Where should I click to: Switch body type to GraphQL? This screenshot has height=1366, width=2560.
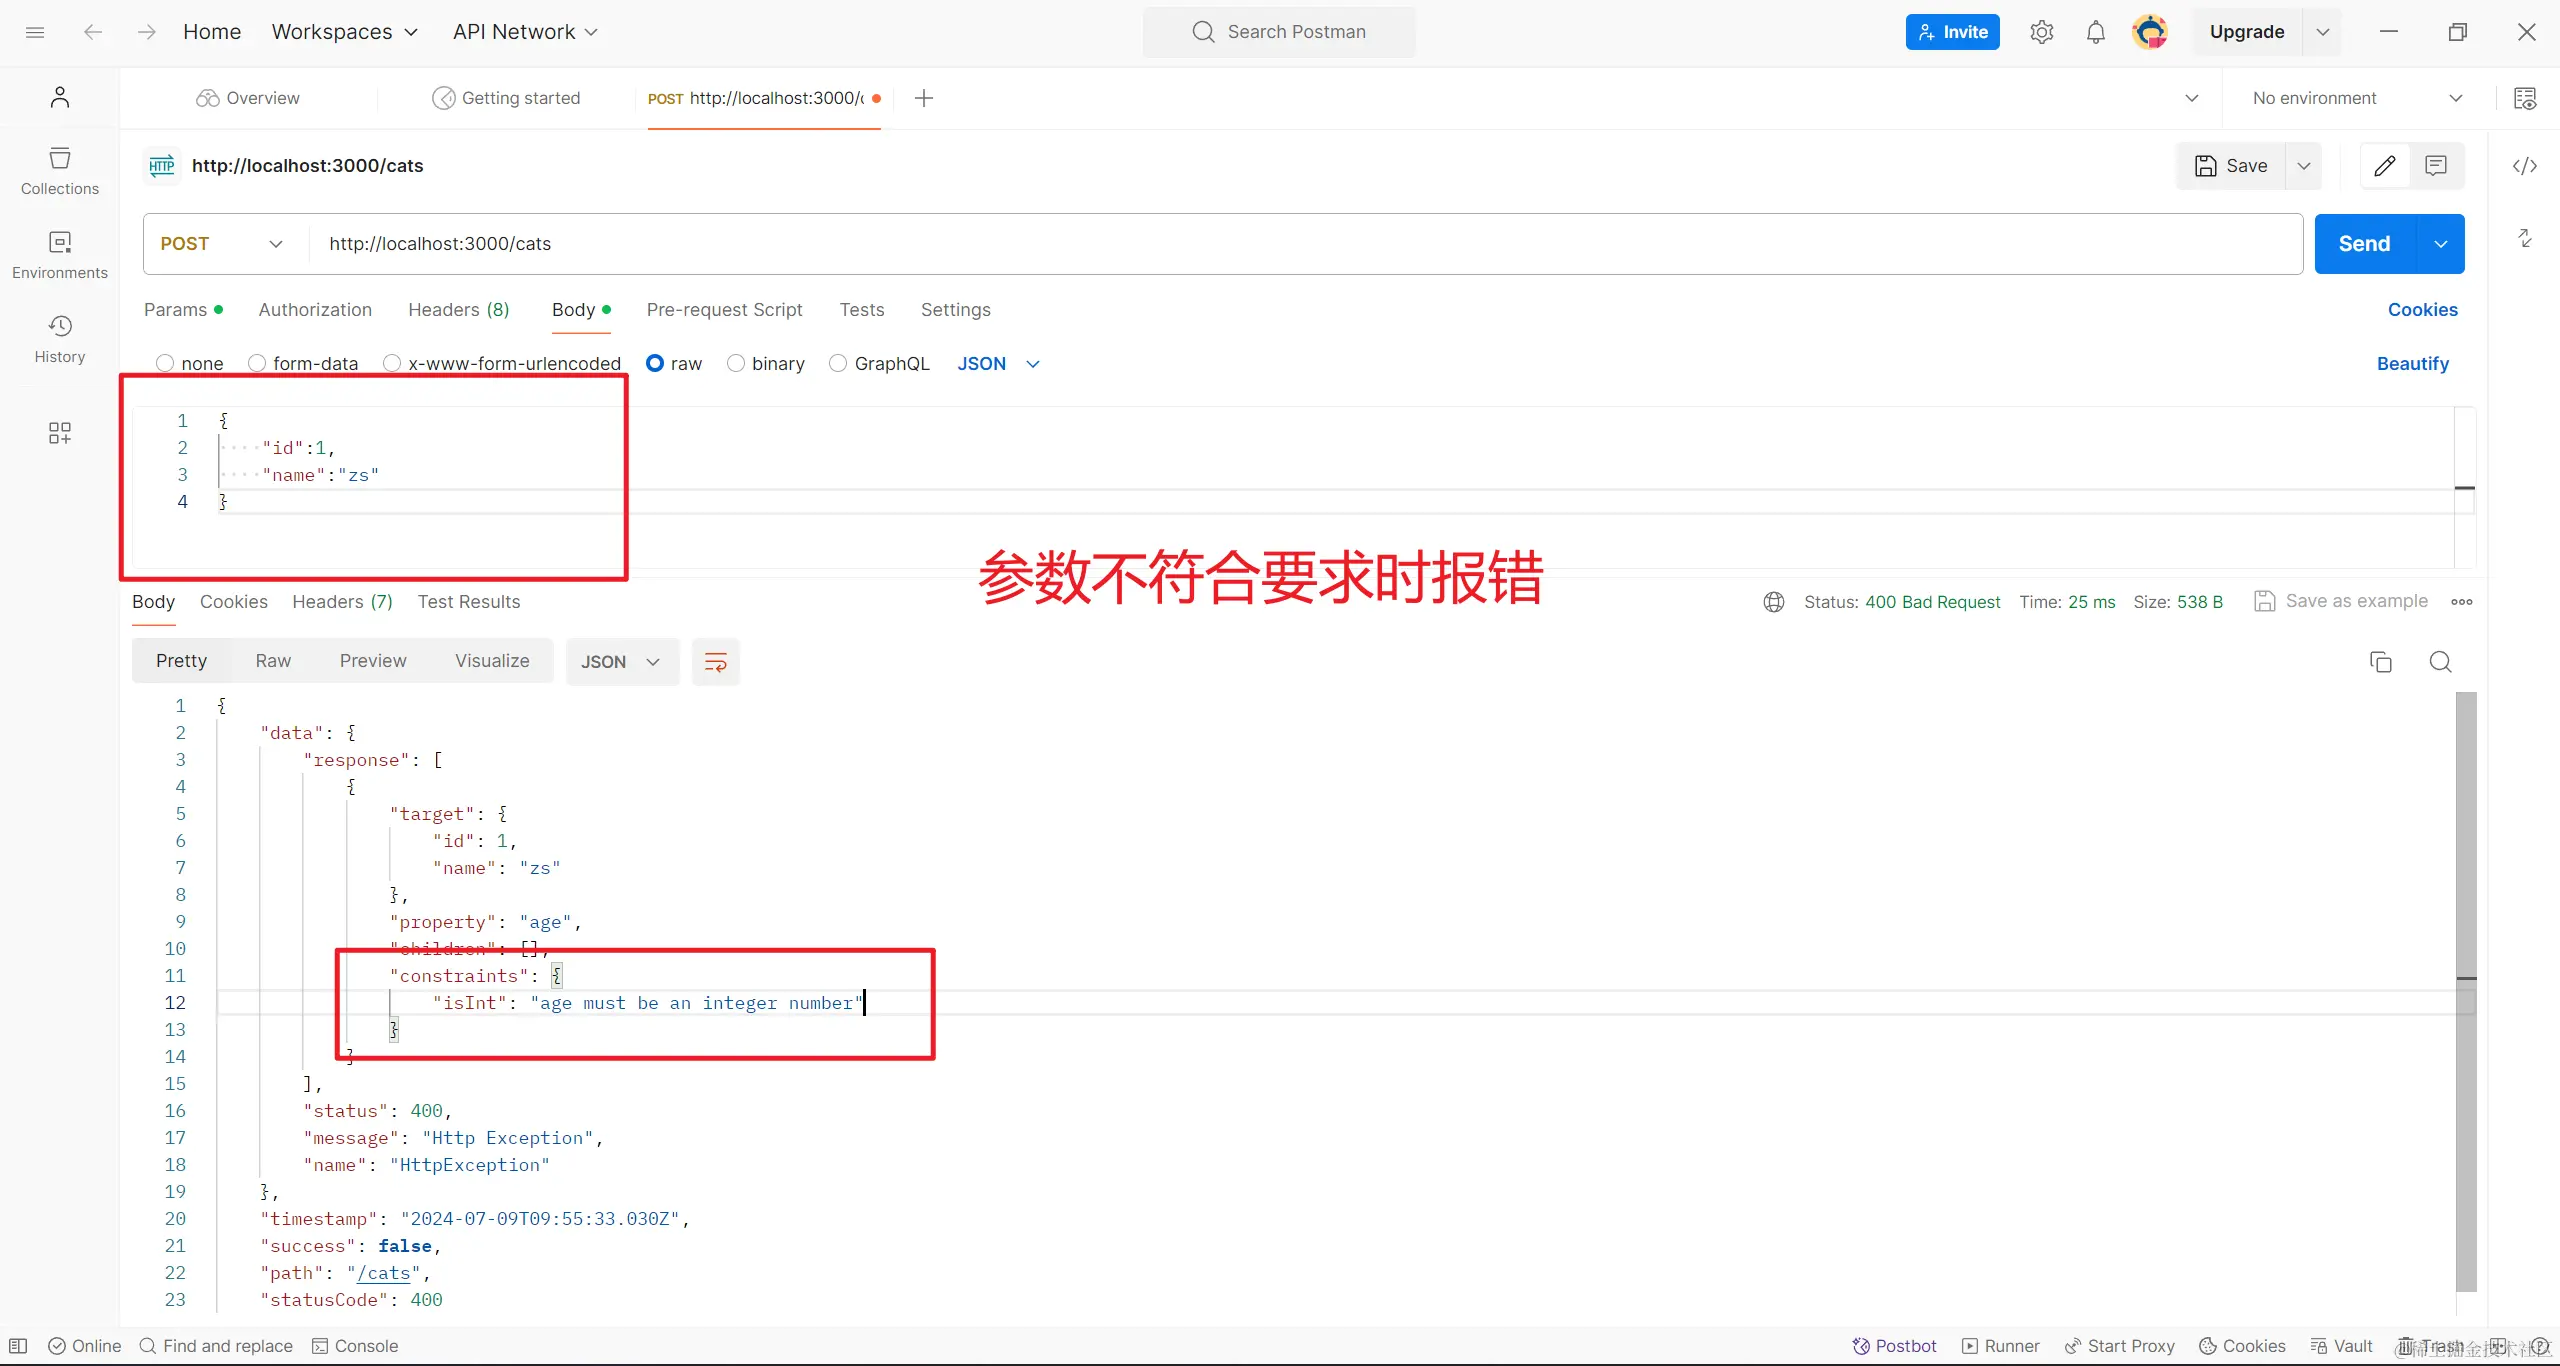point(840,363)
